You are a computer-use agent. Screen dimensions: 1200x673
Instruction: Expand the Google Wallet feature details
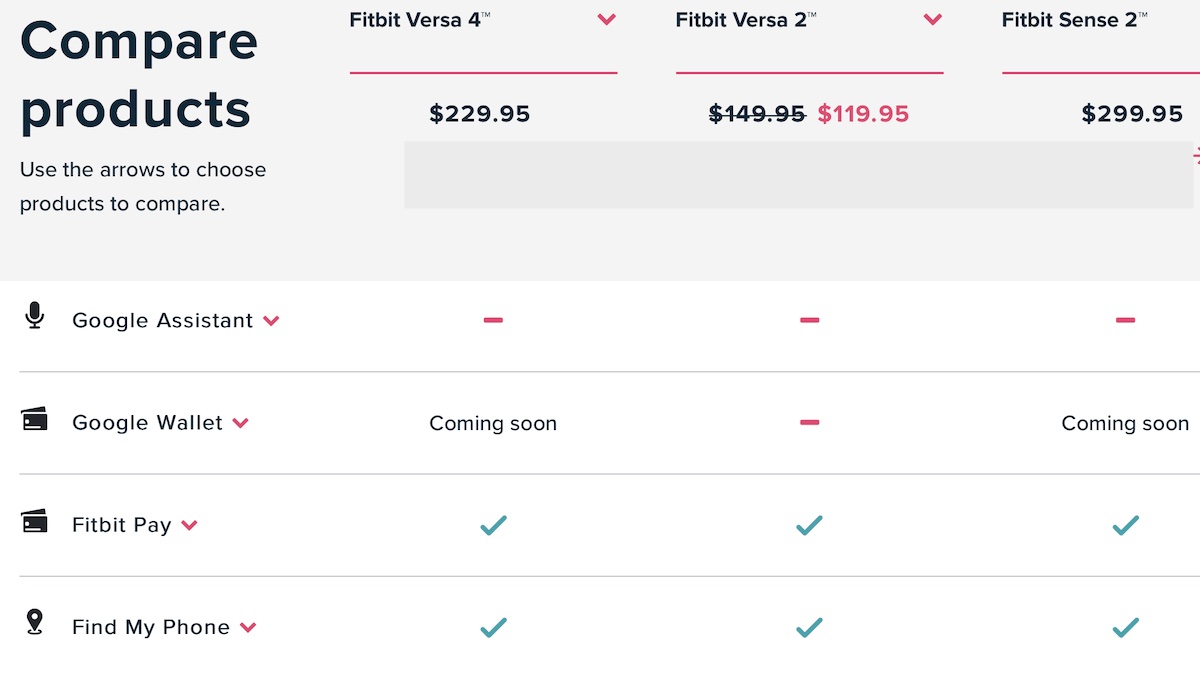(x=240, y=423)
